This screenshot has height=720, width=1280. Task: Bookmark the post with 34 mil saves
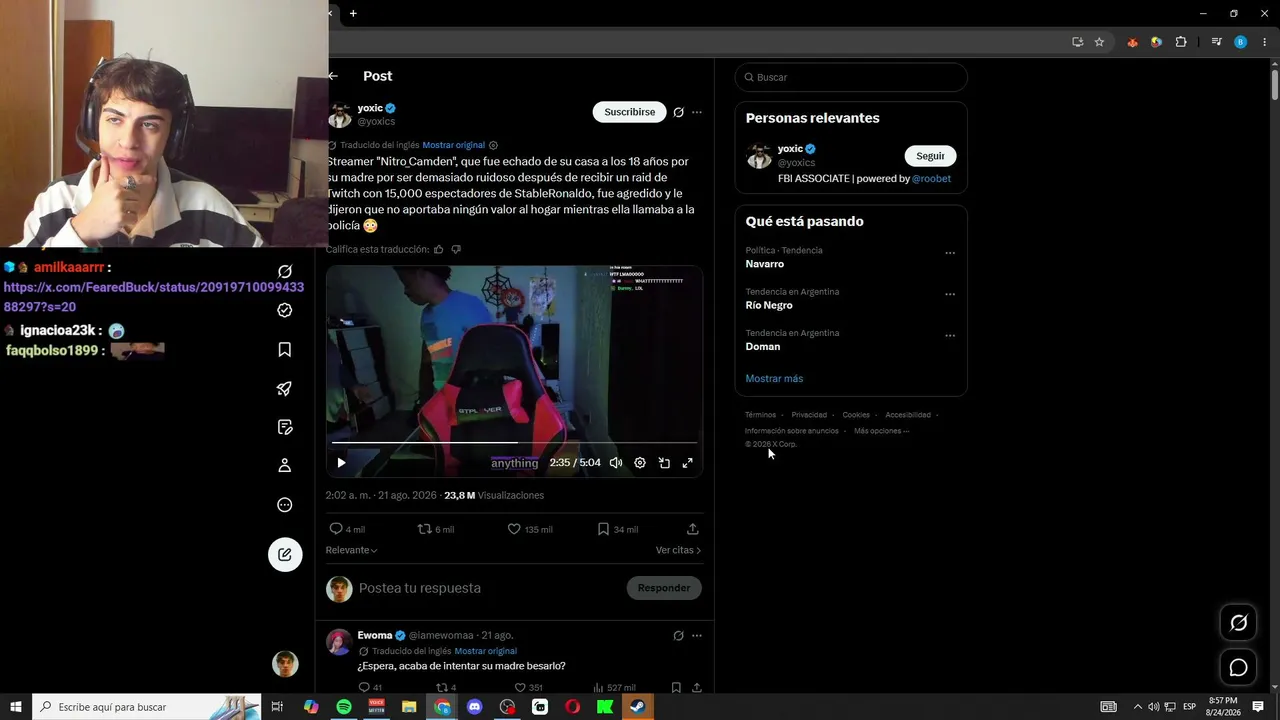point(617,529)
